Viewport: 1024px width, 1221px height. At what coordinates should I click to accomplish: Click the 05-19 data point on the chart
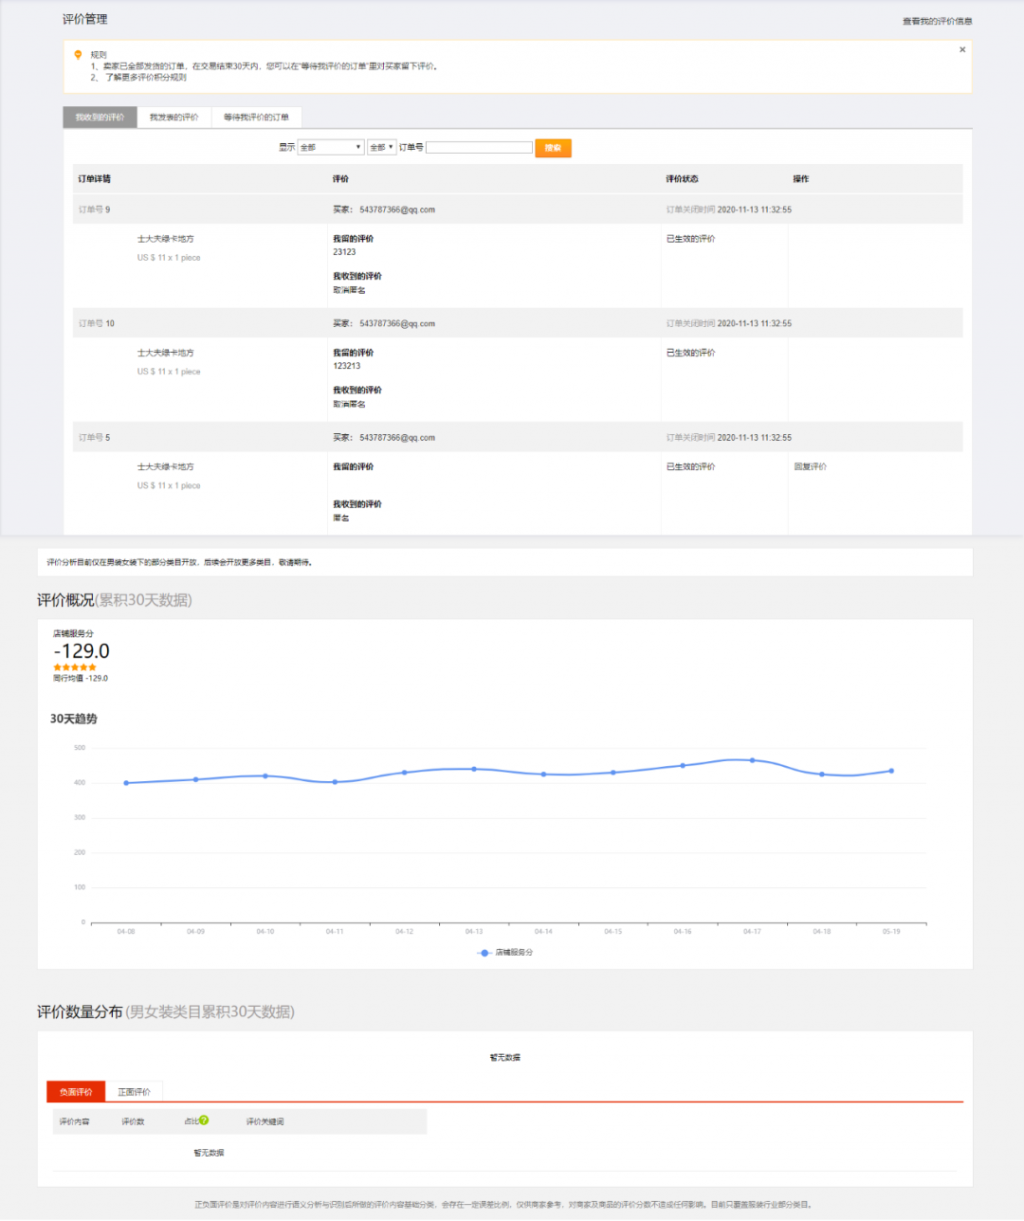point(890,771)
